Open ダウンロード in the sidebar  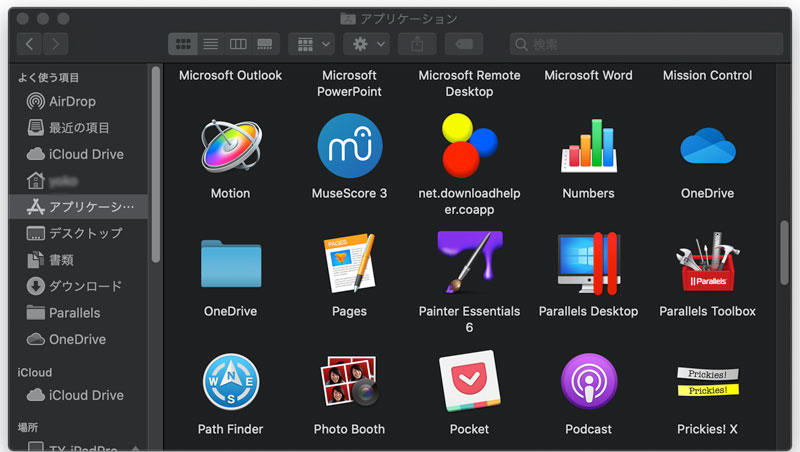(x=79, y=286)
